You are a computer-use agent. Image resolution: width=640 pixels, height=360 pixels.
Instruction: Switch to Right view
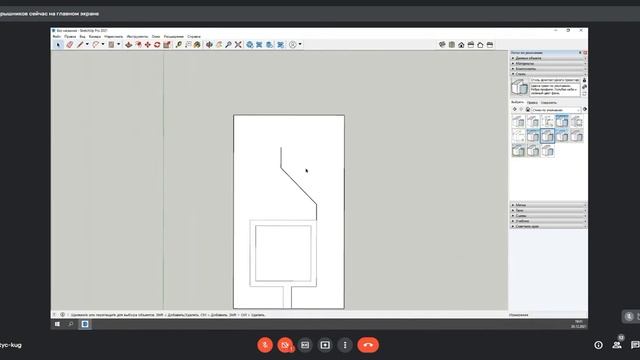(471, 44)
